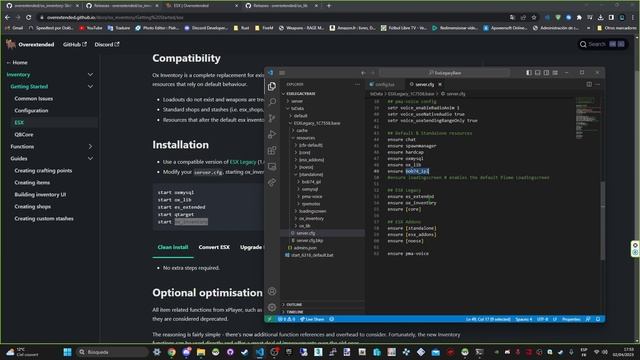The image size is (640, 360).
Task: Expand the cache folder in Explorer
Action: [301, 131]
